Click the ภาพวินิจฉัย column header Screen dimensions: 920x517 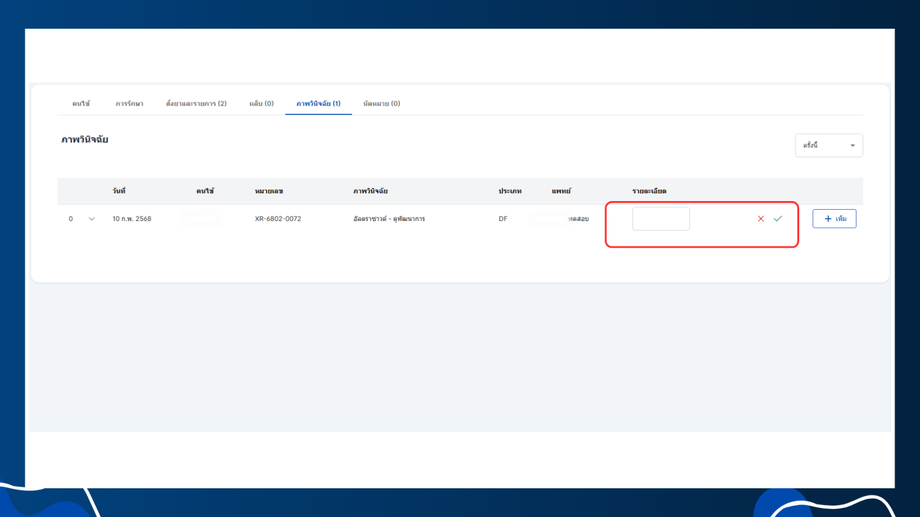370,191
